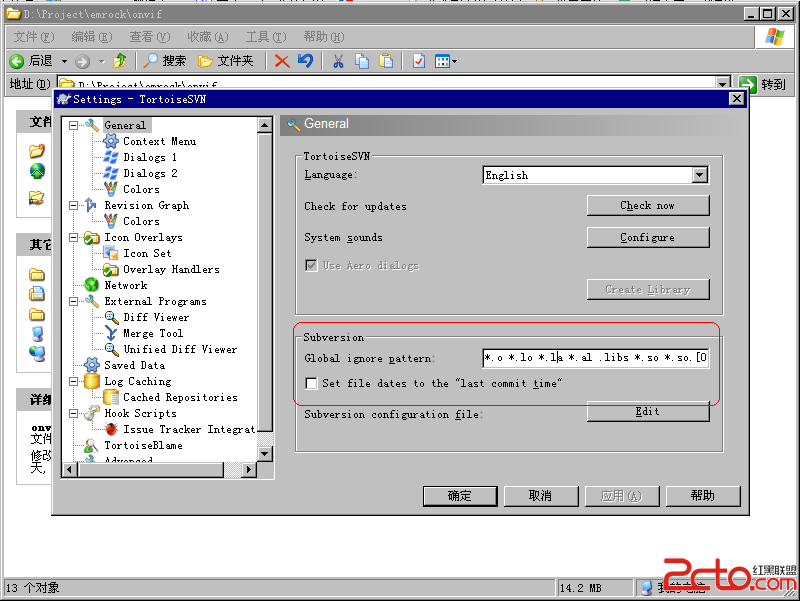The height and width of the screenshot is (601, 800).
Task: Click Colors icon under Revision Graph
Action: 111,221
